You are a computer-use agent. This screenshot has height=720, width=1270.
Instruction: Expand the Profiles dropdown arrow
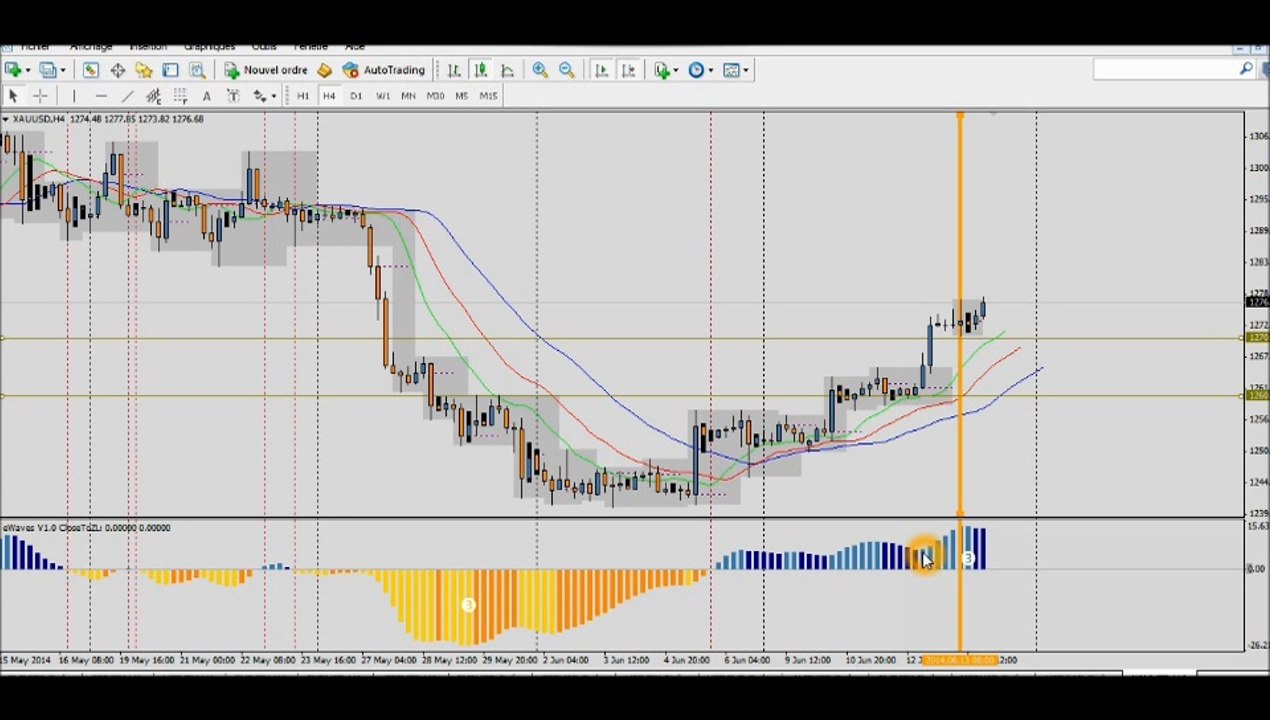61,70
